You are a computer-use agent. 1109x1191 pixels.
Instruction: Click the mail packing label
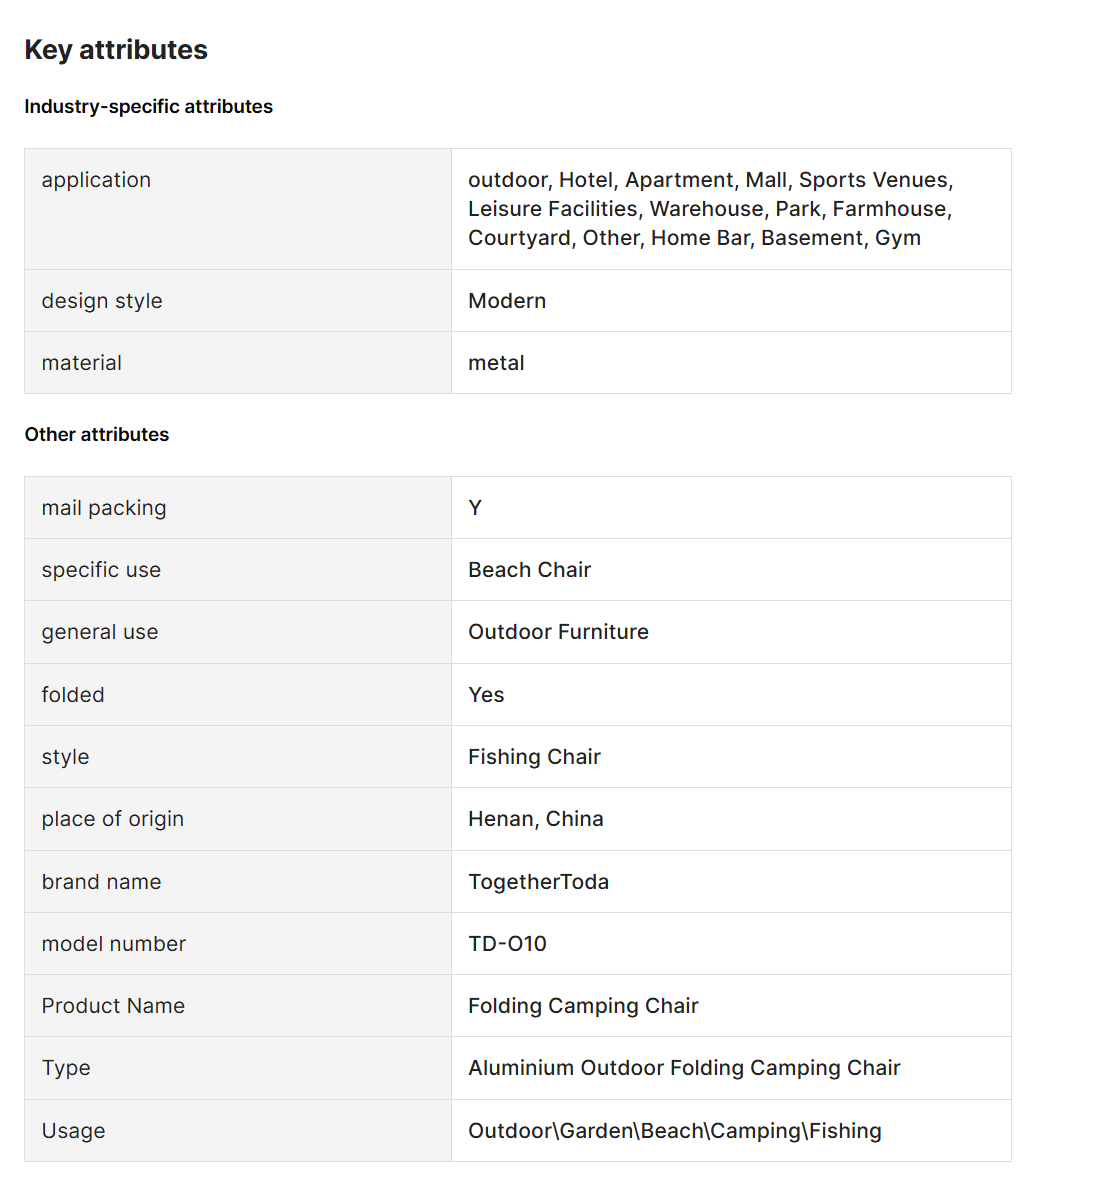pos(104,508)
